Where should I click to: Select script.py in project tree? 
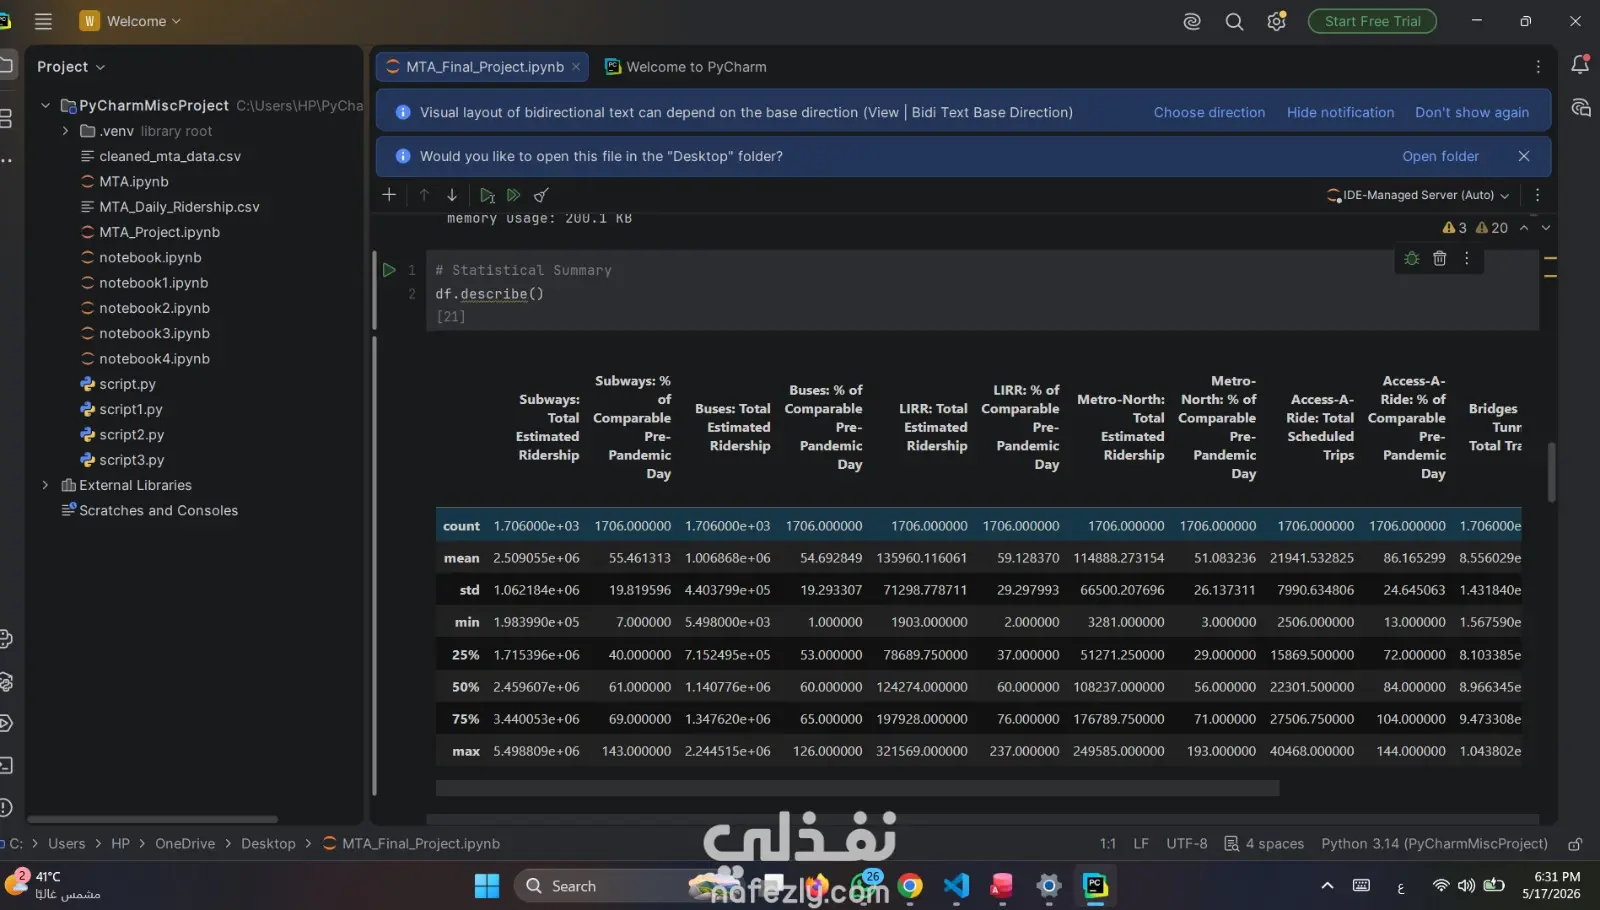127,384
